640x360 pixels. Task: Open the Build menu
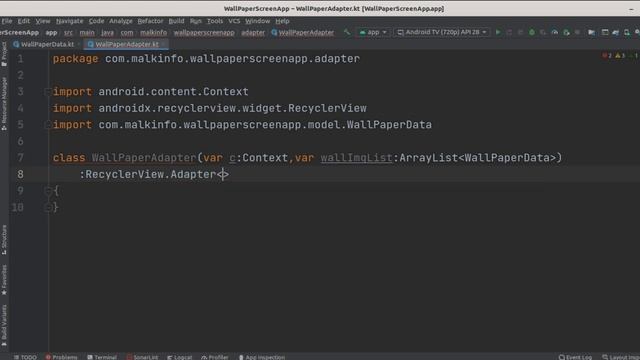click(x=176, y=21)
